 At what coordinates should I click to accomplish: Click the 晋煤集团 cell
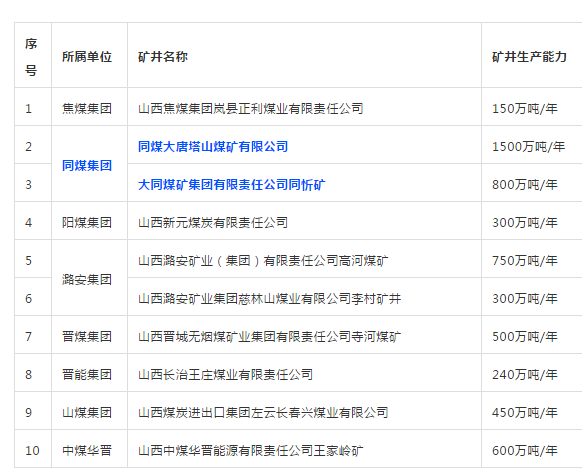pos(89,335)
